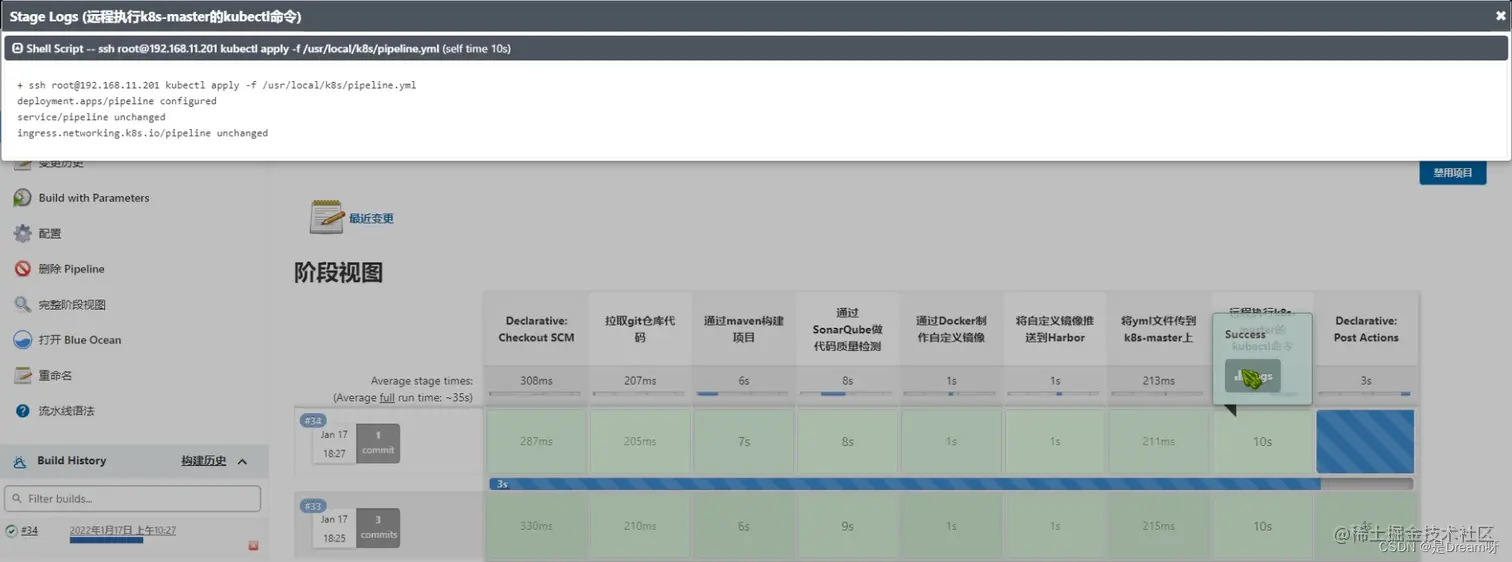This screenshot has width=1512, height=562.
Task: Select log line 'ingress.networking.k8s.io/pipeline unchanged'
Action: pos(142,133)
